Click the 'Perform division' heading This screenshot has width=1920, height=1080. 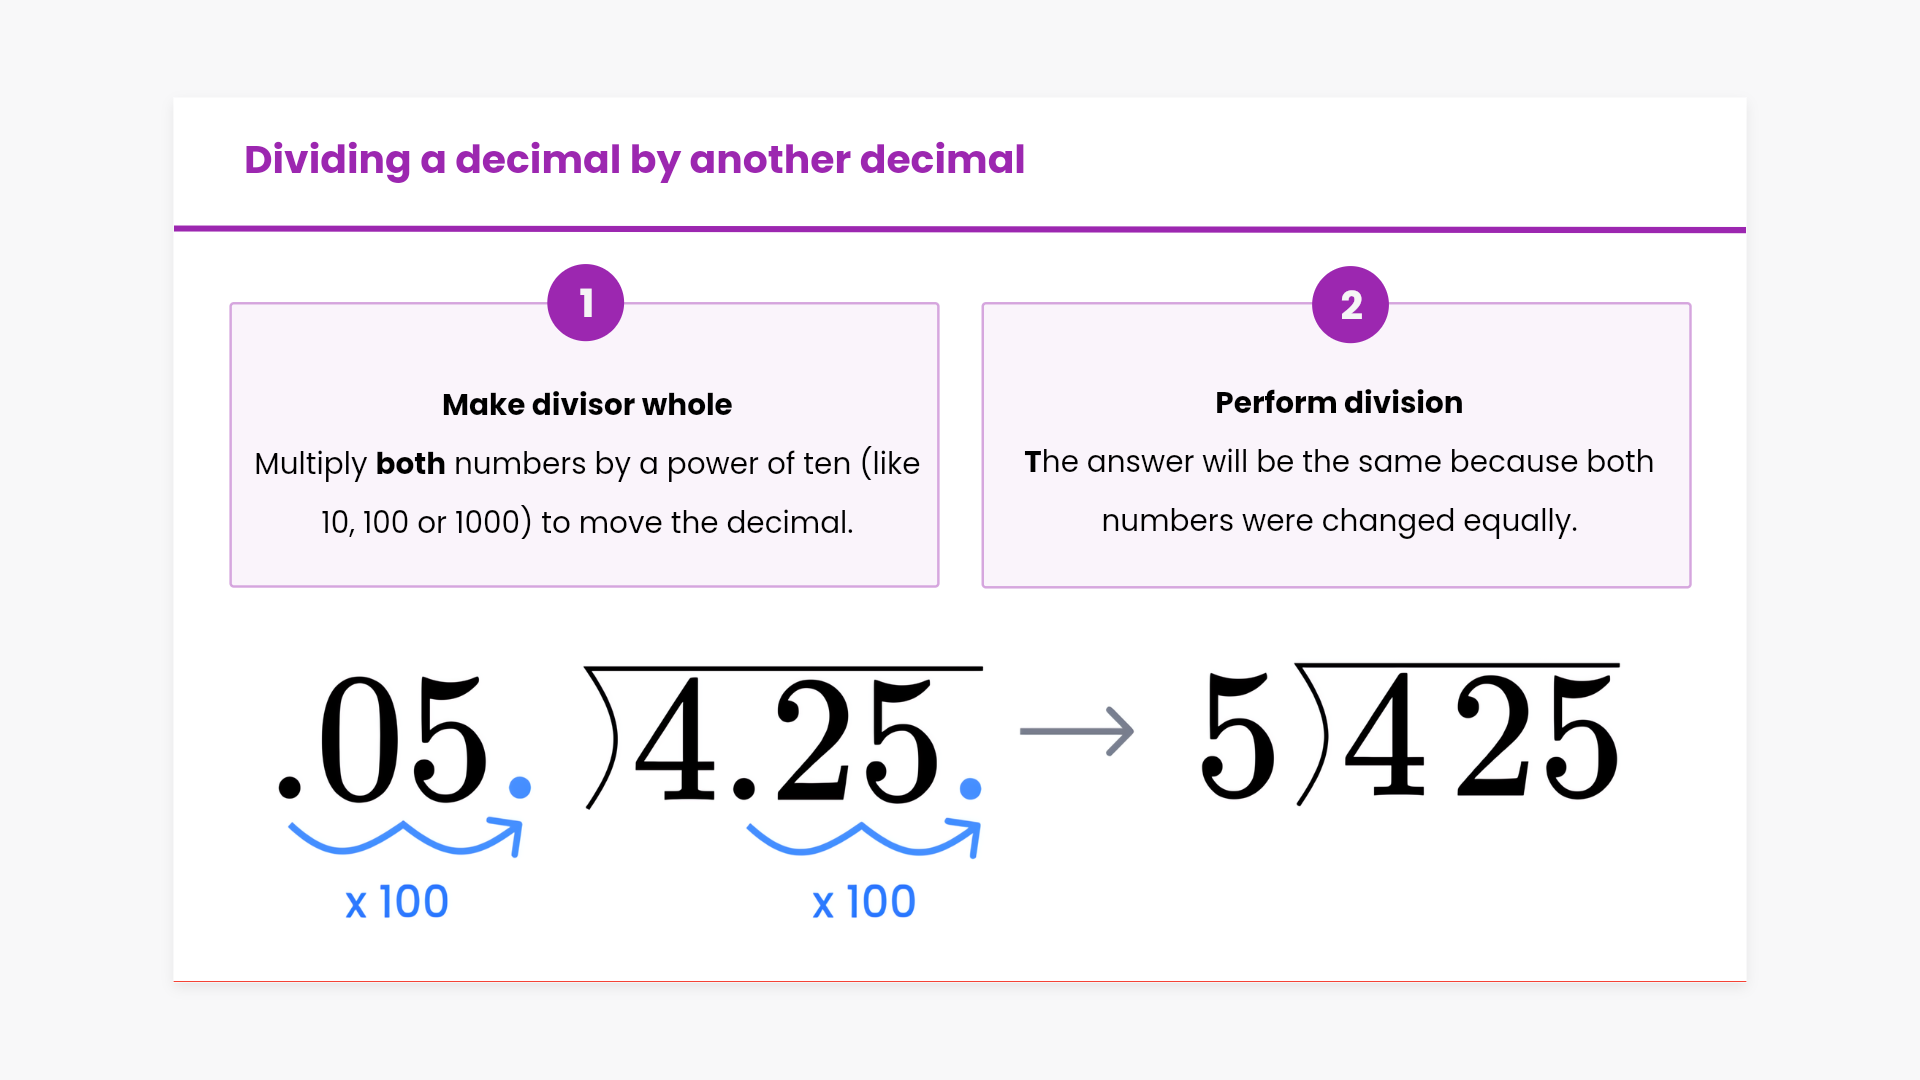click(x=1338, y=402)
